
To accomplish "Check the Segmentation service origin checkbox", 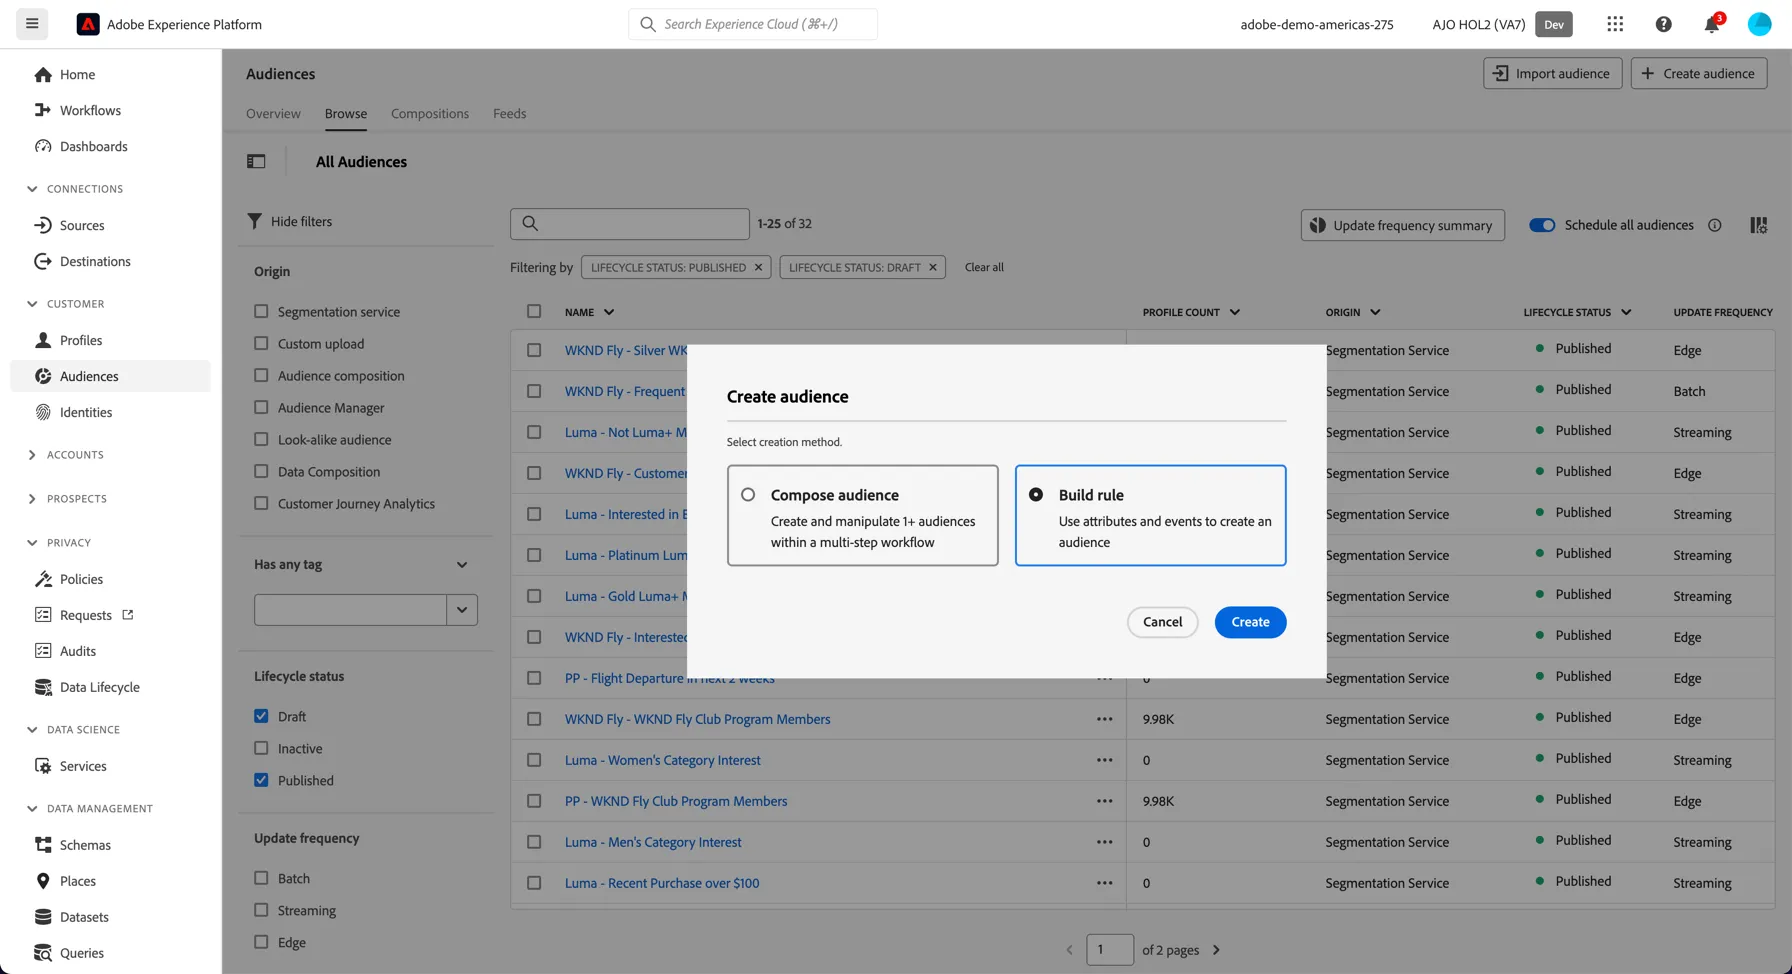I will coord(261,311).
